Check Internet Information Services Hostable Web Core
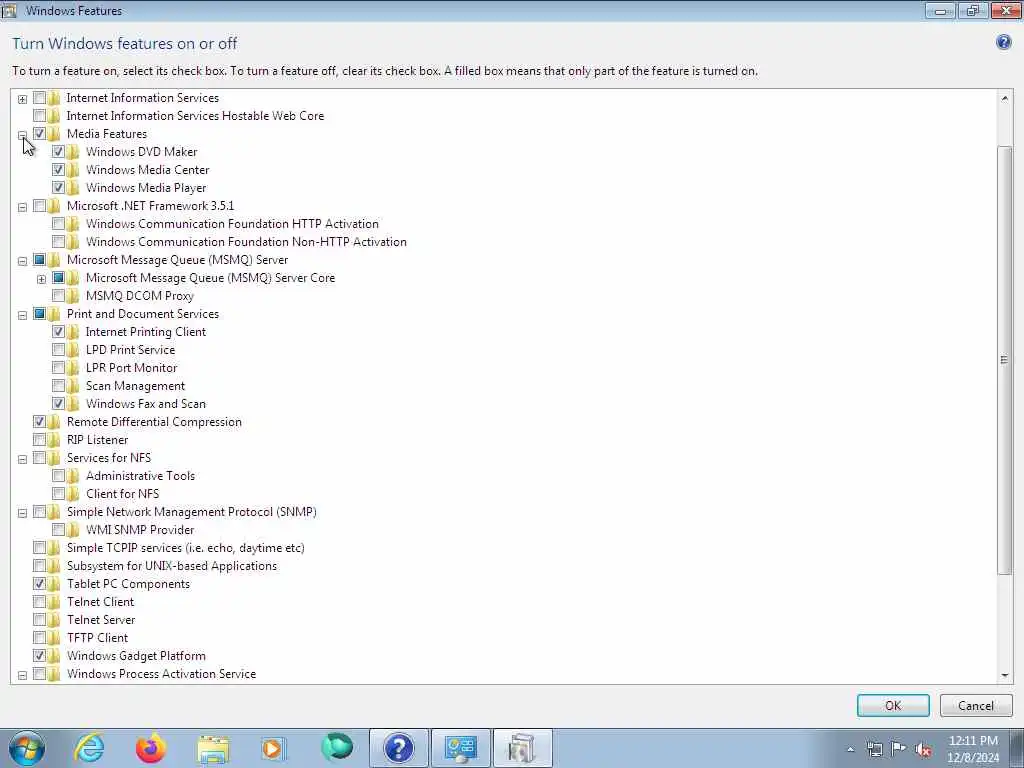1024x768 pixels. coord(39,116)
